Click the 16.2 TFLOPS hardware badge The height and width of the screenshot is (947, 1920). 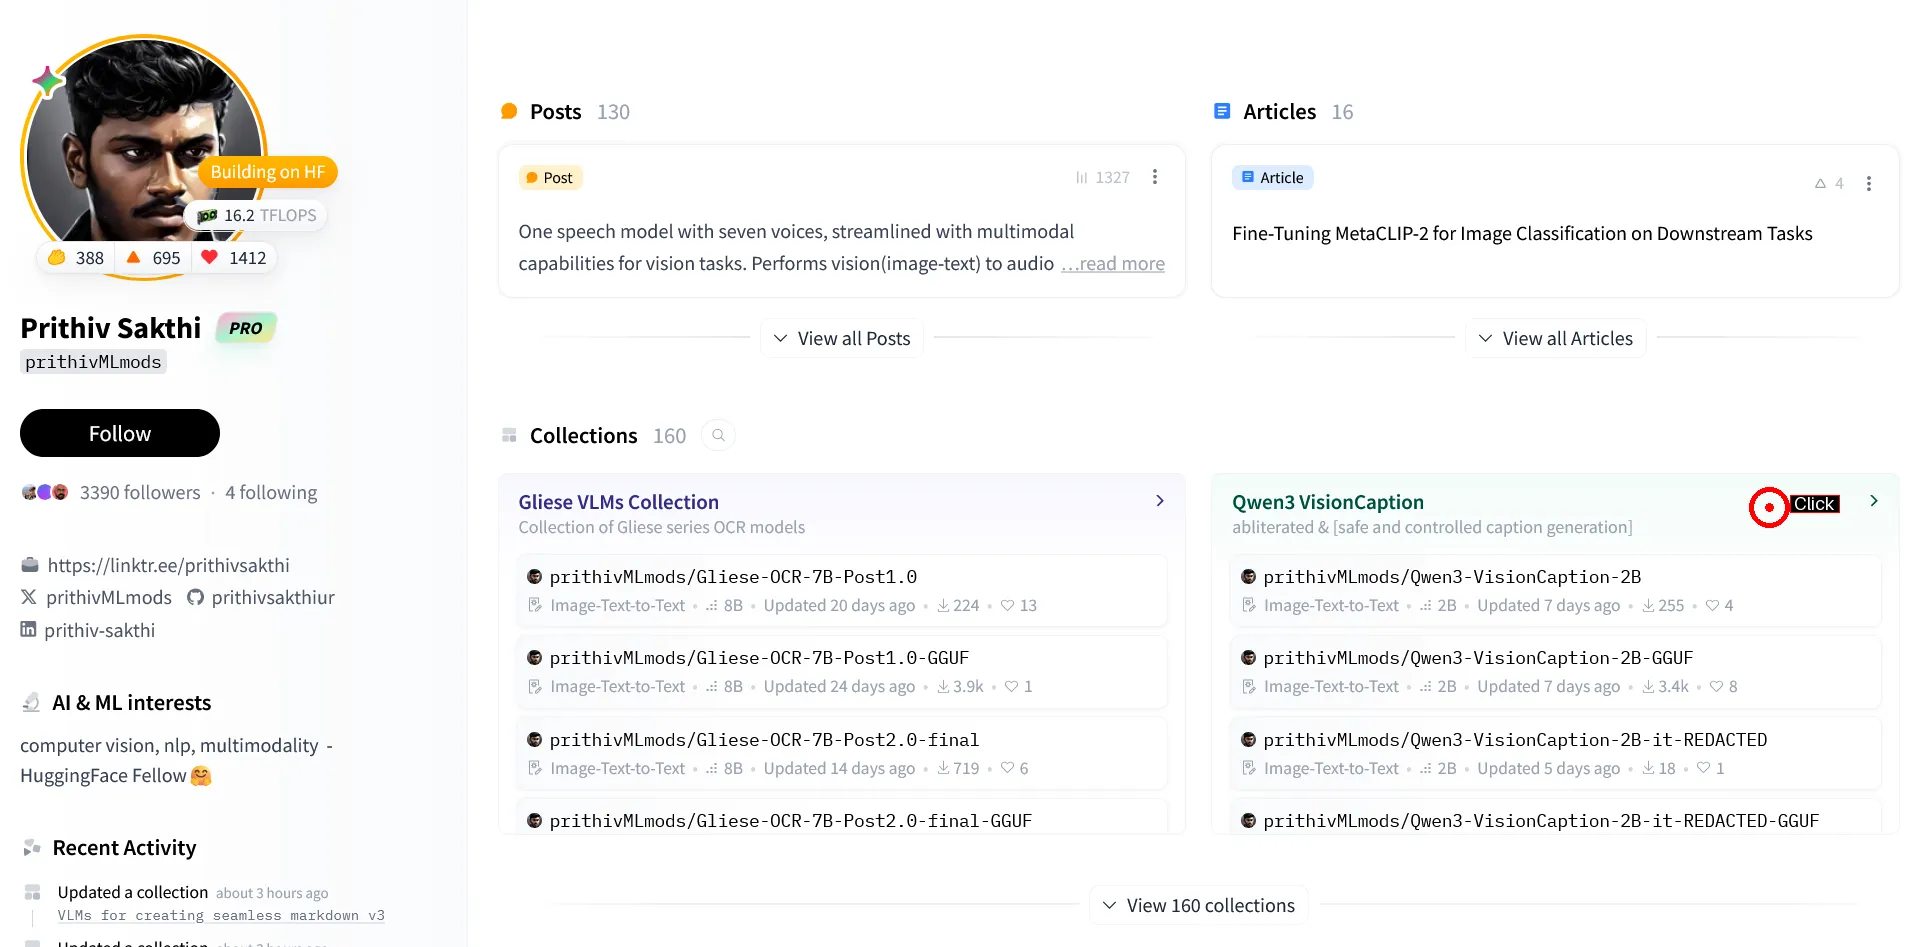point(257,216)
